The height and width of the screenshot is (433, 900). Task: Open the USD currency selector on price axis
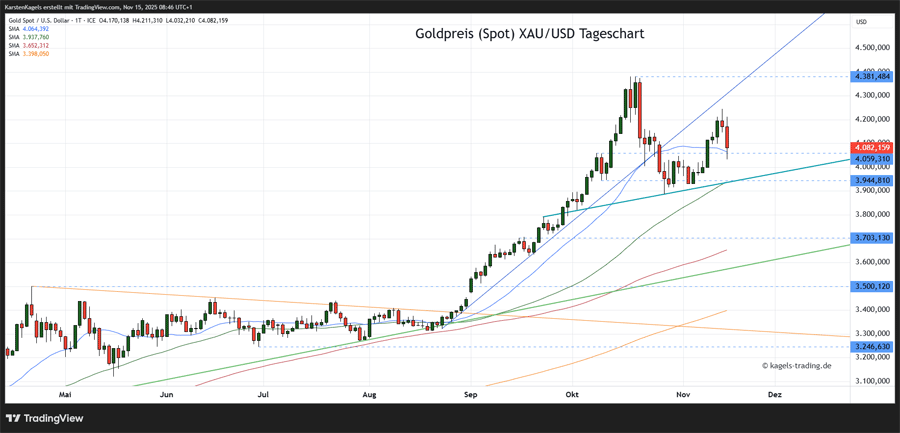click(x=861, y=21)
